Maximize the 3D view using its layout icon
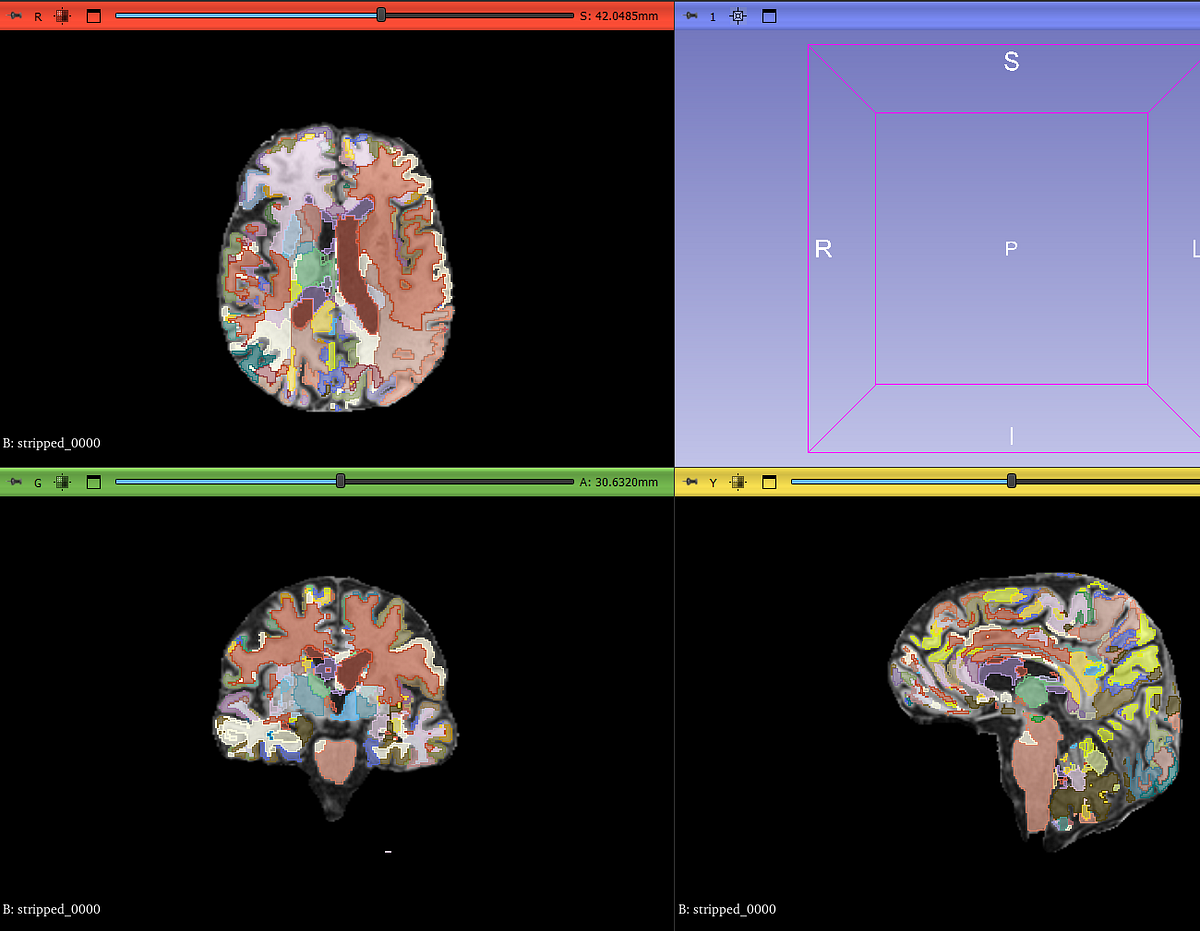1200x931 pixels. [x=769, y=16]
